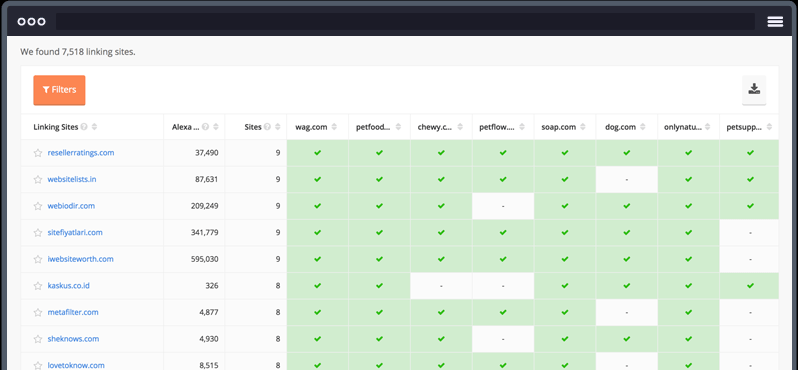Click the 'We found 7,518 linking sites' text
The image size is (798, 370).
[78, 51]
